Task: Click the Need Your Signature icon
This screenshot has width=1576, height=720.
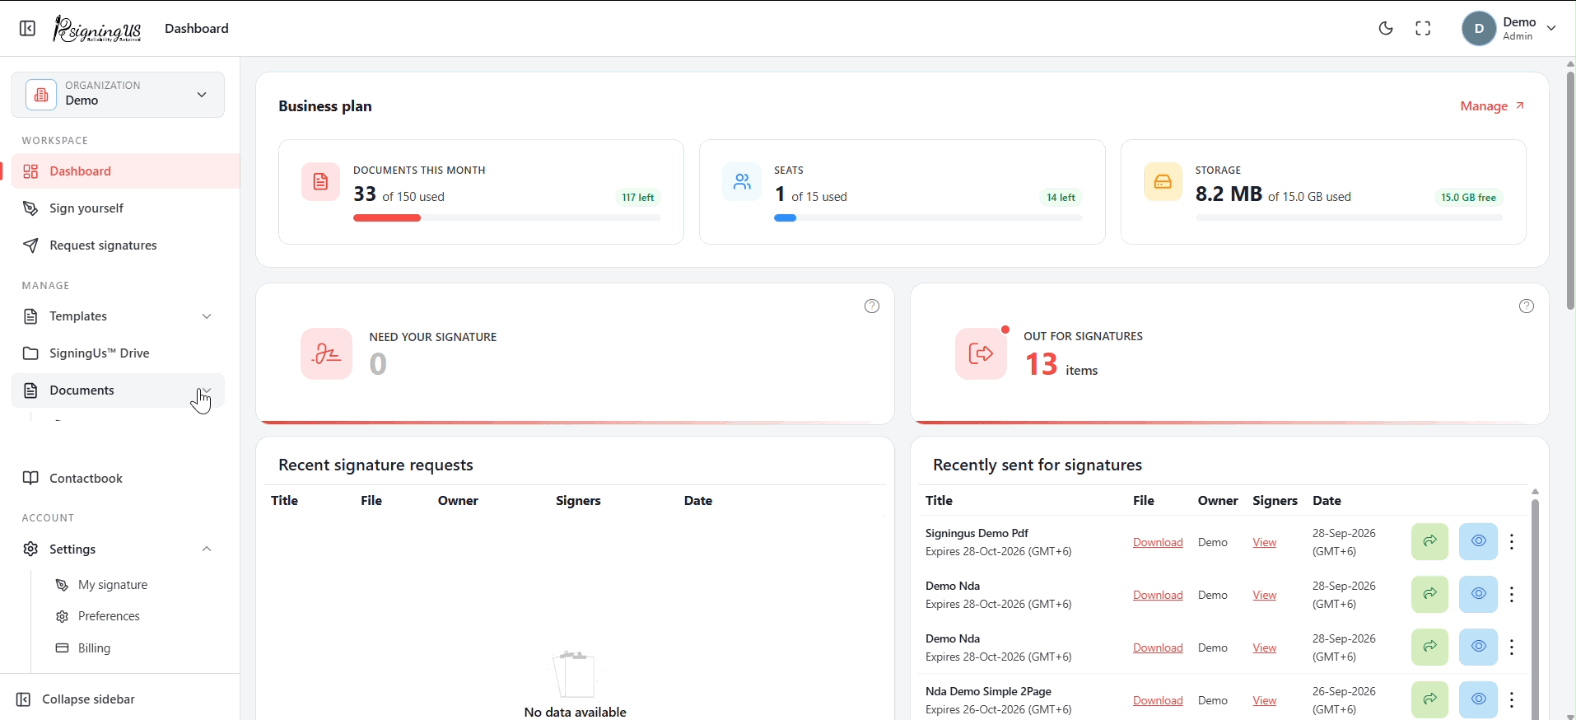Action: click(326, 354)
